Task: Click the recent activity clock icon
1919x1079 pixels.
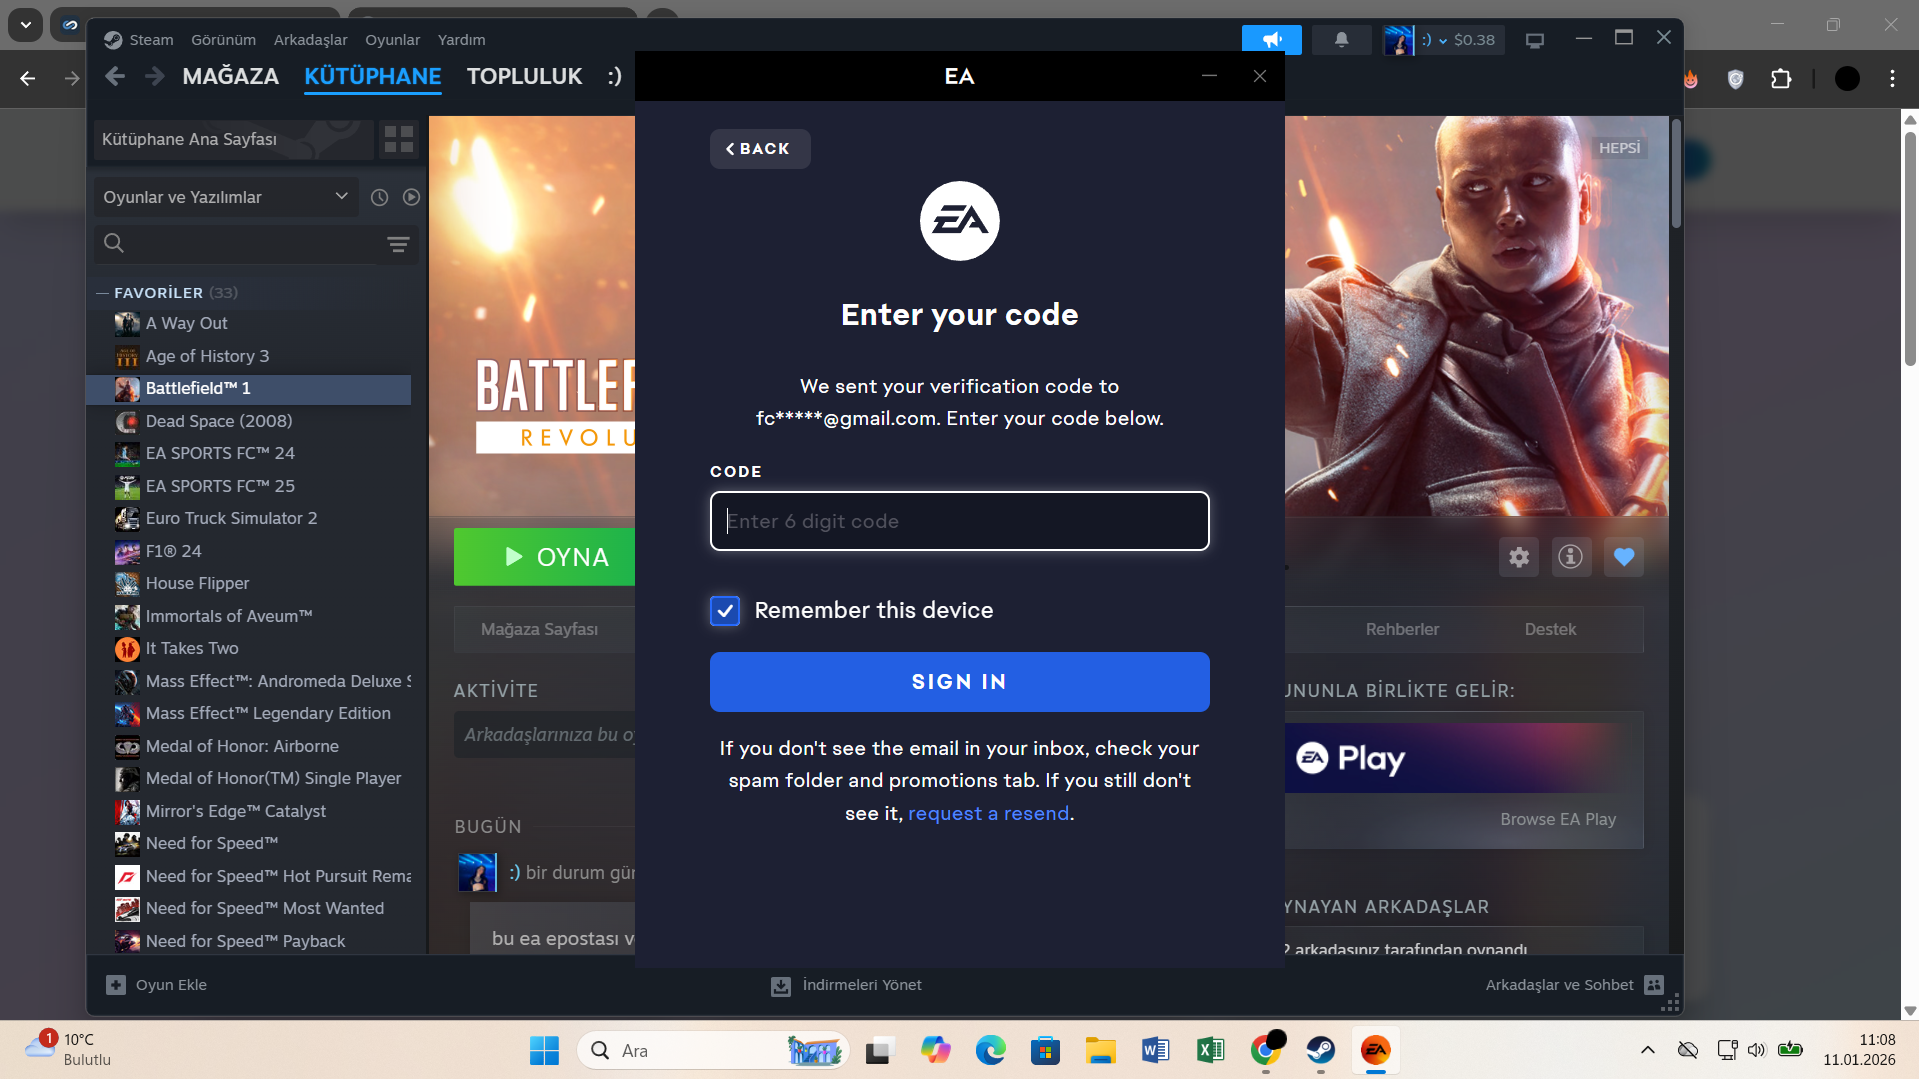Action: tap(379, 197)
